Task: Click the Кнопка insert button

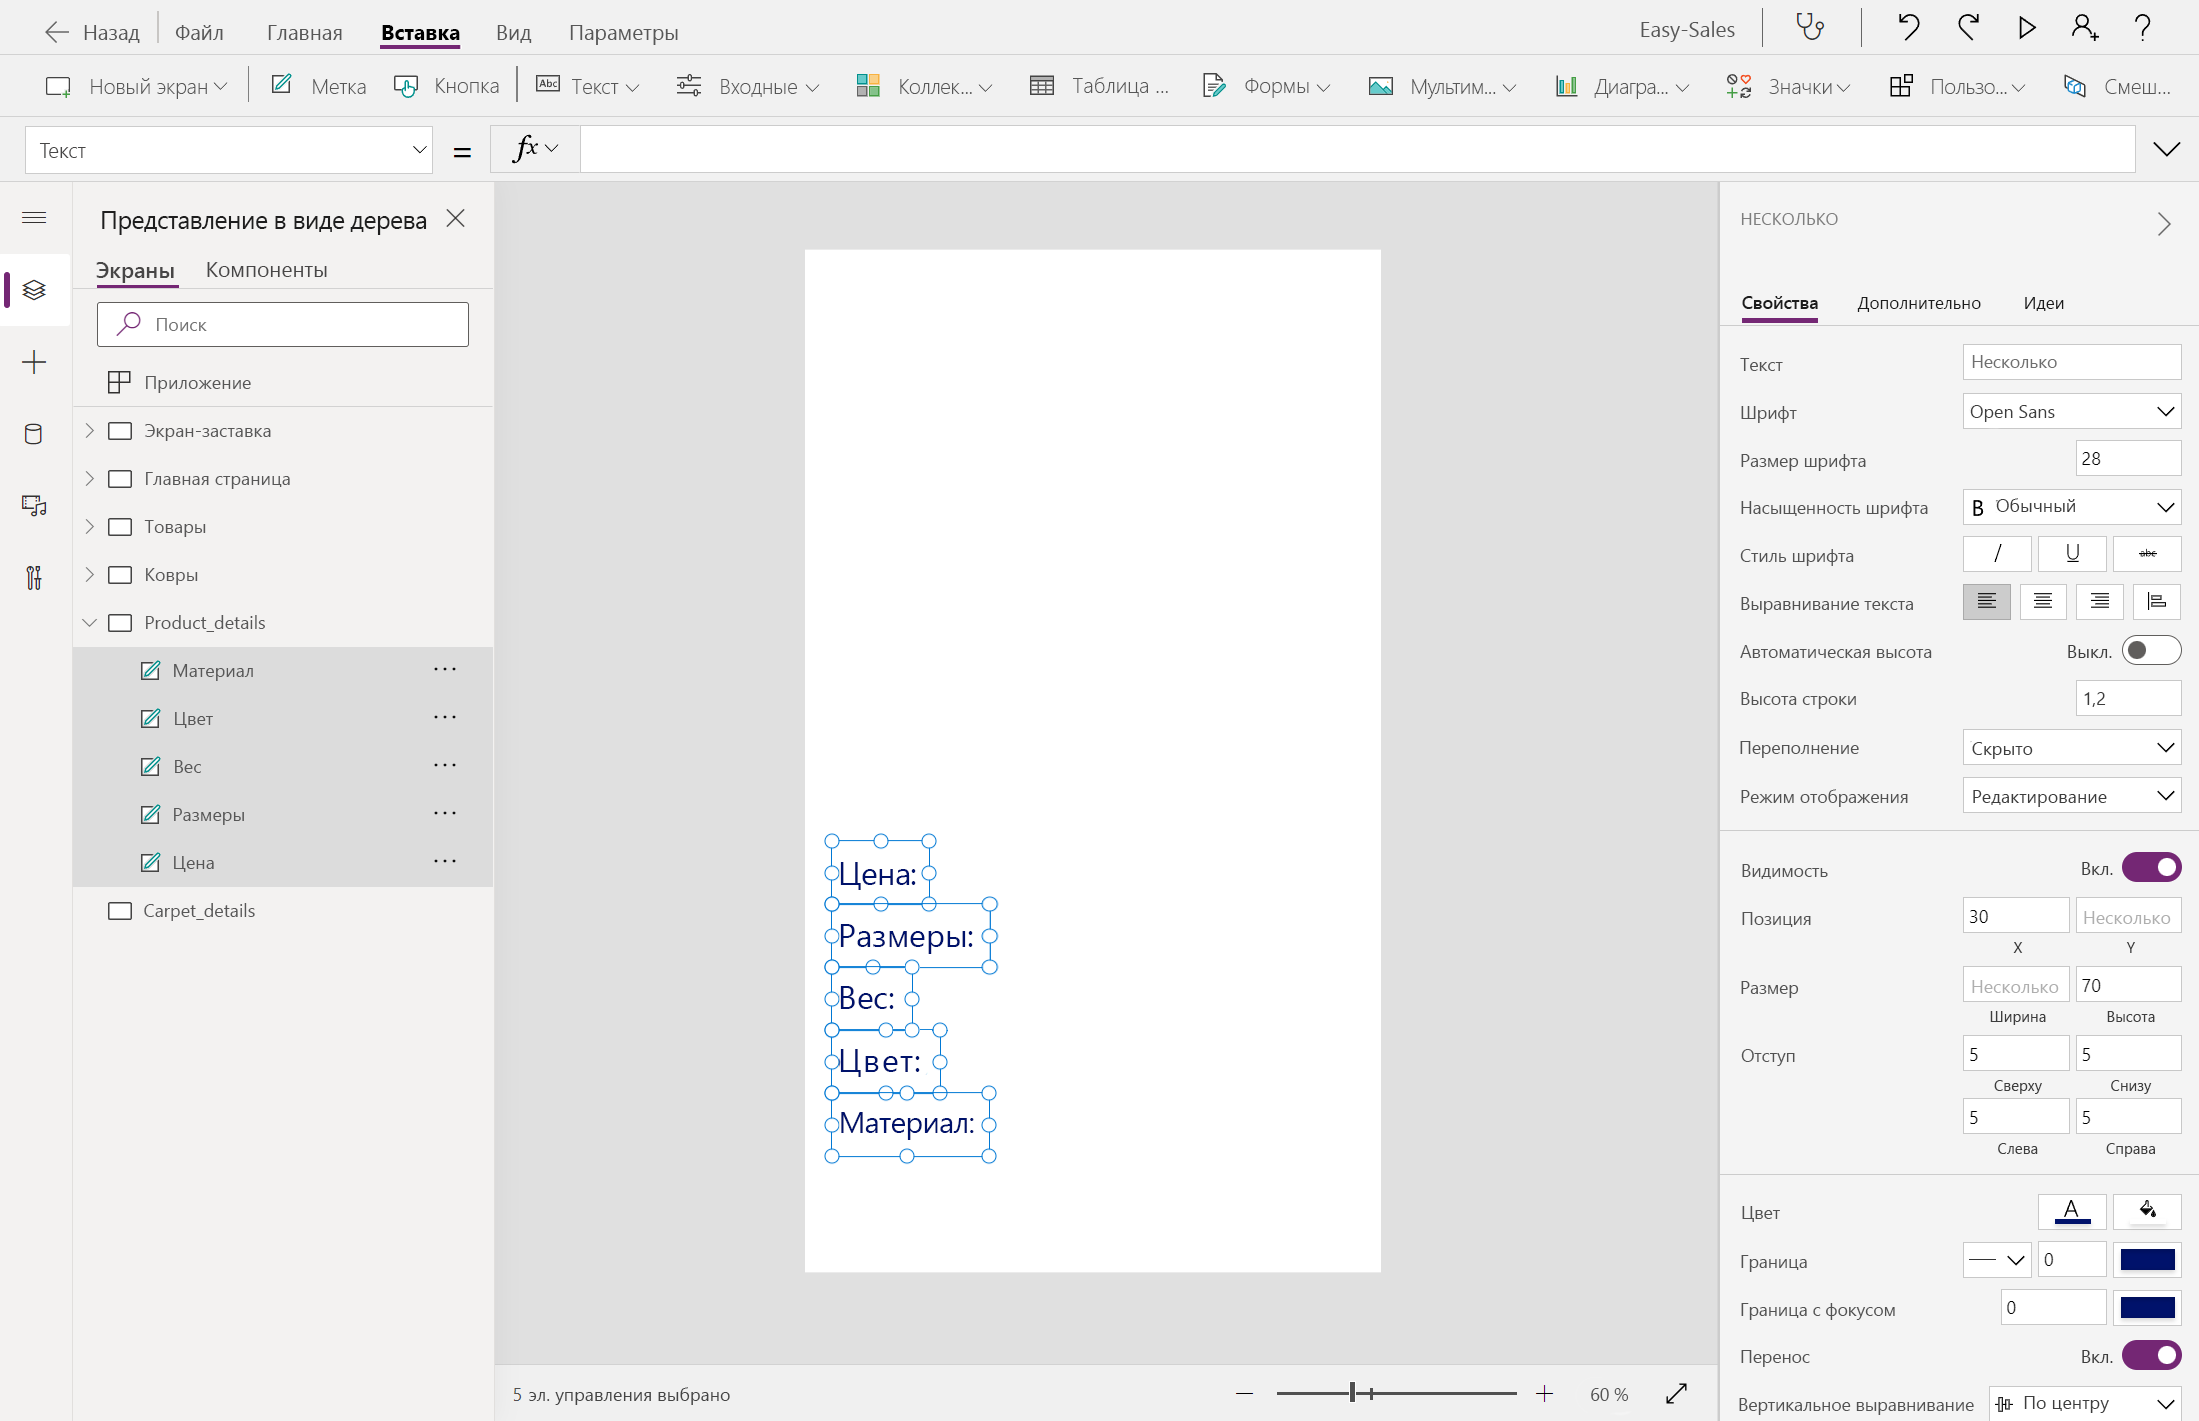Action: [447, 86]
